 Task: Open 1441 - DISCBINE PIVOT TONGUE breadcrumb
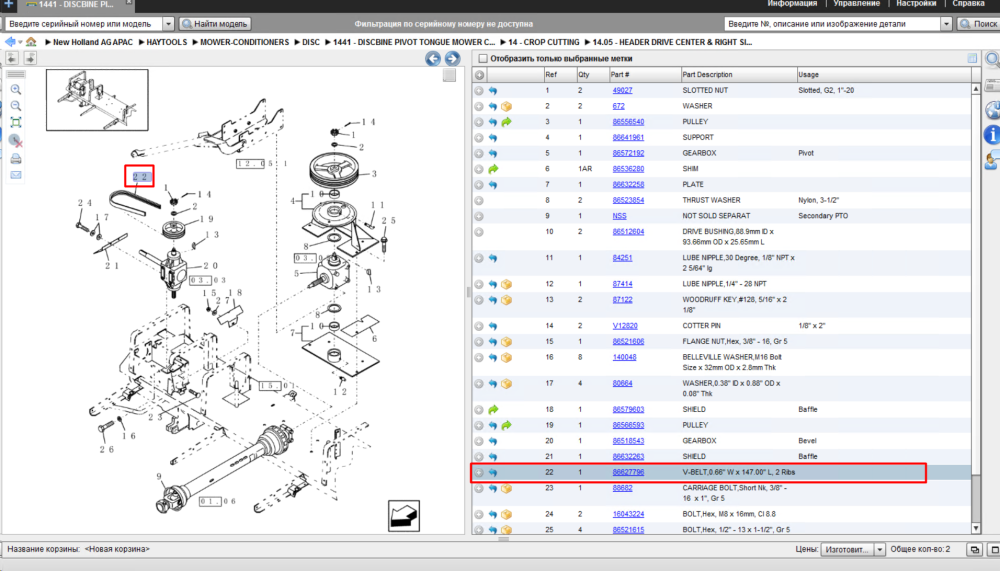(414, 42)
